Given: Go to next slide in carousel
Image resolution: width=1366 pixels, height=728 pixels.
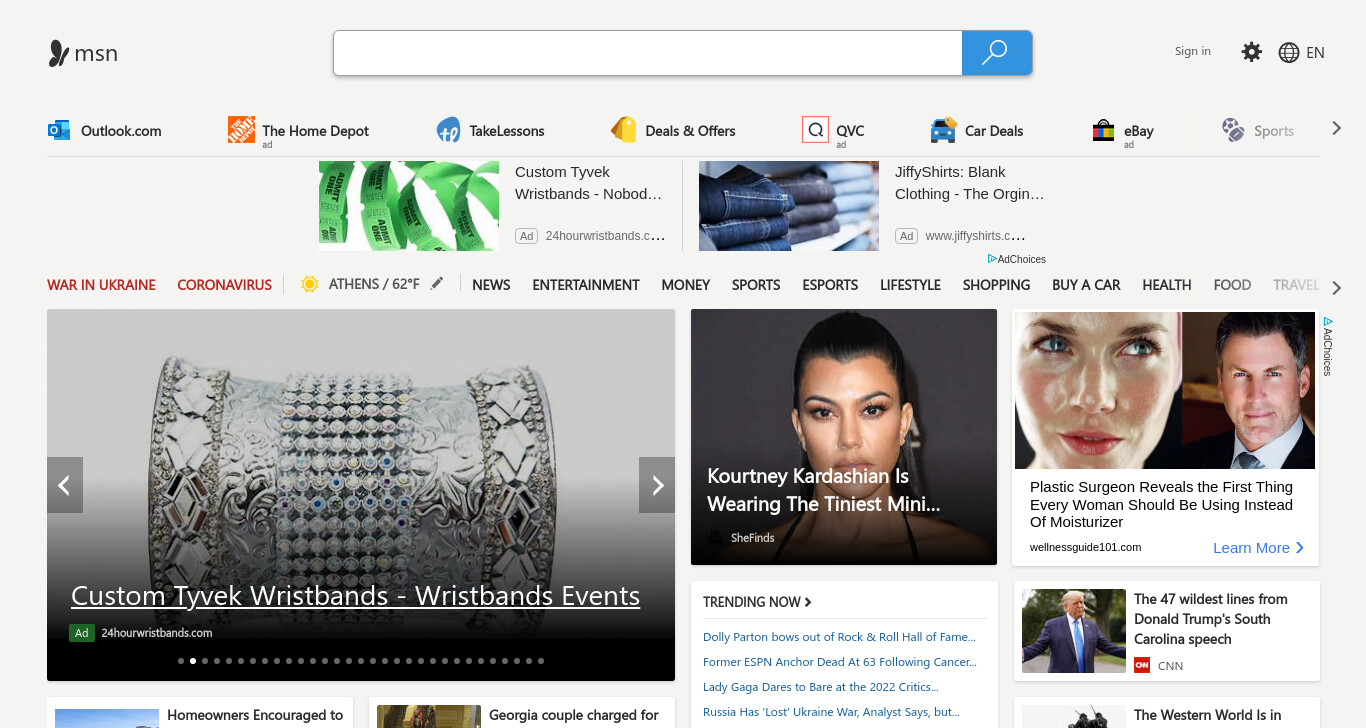Looking at the screenshot, I should [x=657, y=485].
